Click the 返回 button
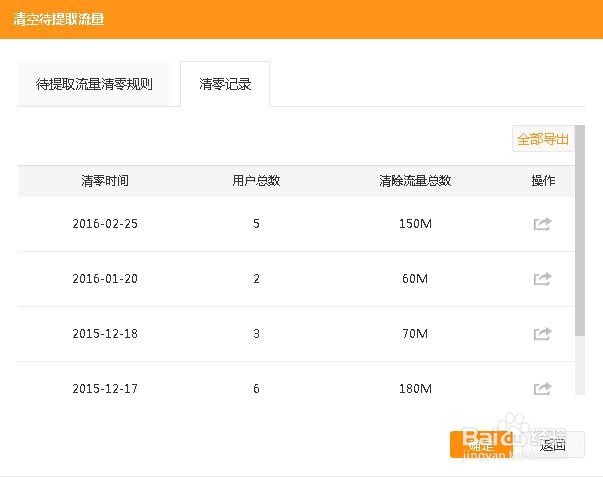Screen dimensions: 603x477 click(553, 445)
